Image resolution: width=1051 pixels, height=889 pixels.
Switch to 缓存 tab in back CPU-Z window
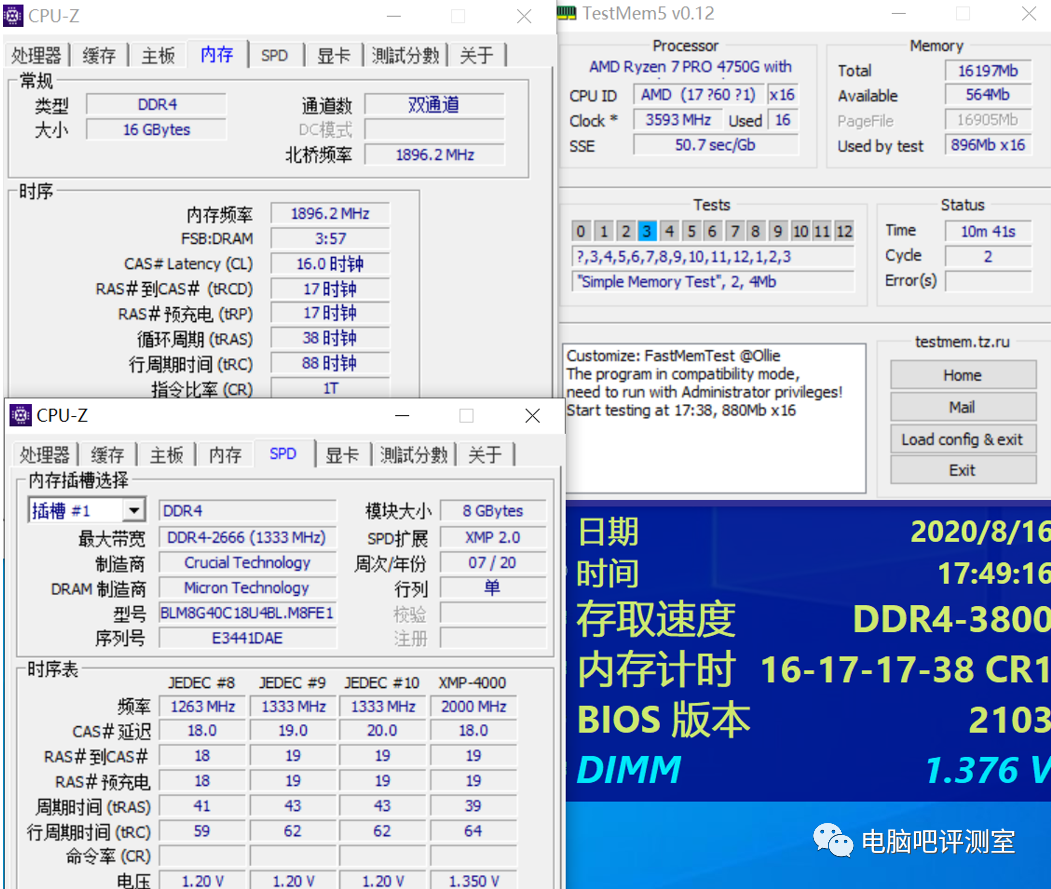99,55
